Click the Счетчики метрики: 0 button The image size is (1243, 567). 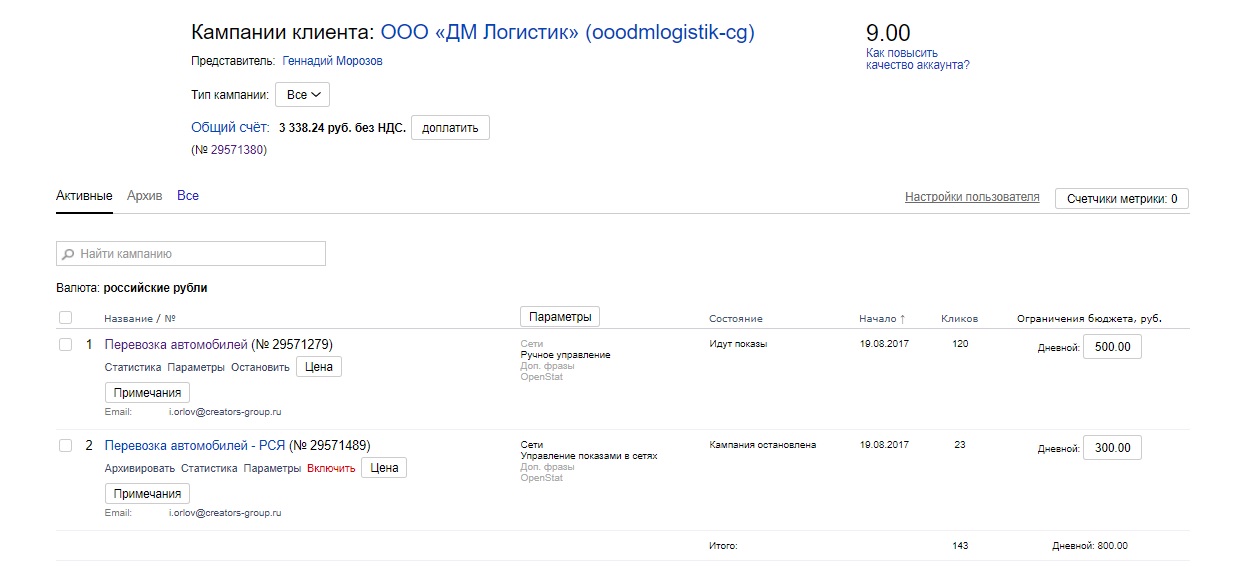[1122, 198]
